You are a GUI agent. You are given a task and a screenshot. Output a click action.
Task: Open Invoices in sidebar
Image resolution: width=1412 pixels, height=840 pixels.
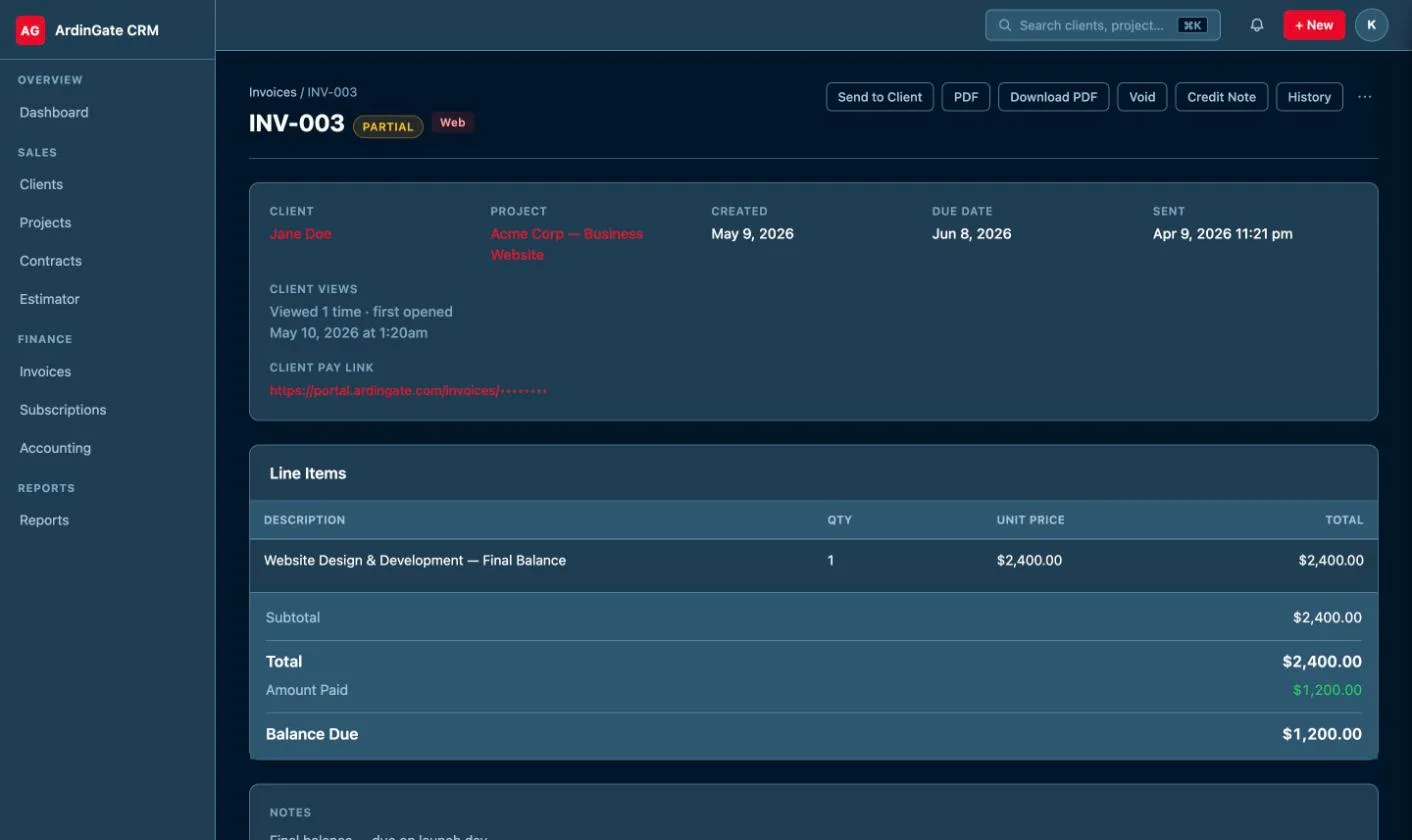pos(45,371)
